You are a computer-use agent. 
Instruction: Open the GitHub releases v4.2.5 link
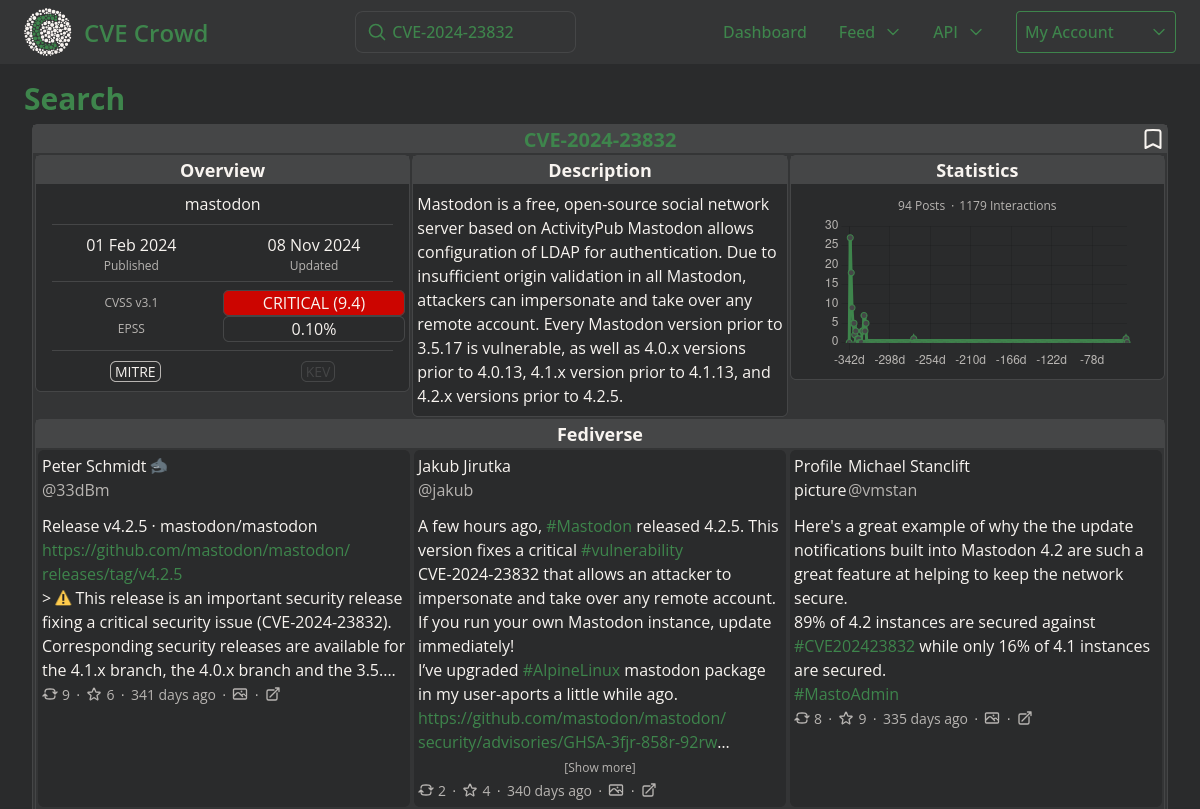196,562
